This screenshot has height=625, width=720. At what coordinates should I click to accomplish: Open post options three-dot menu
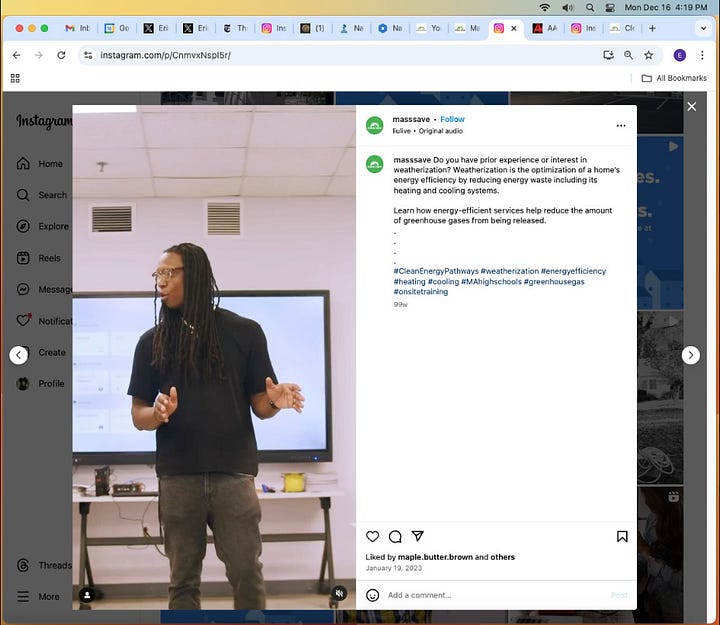click(x=621, y=125)
